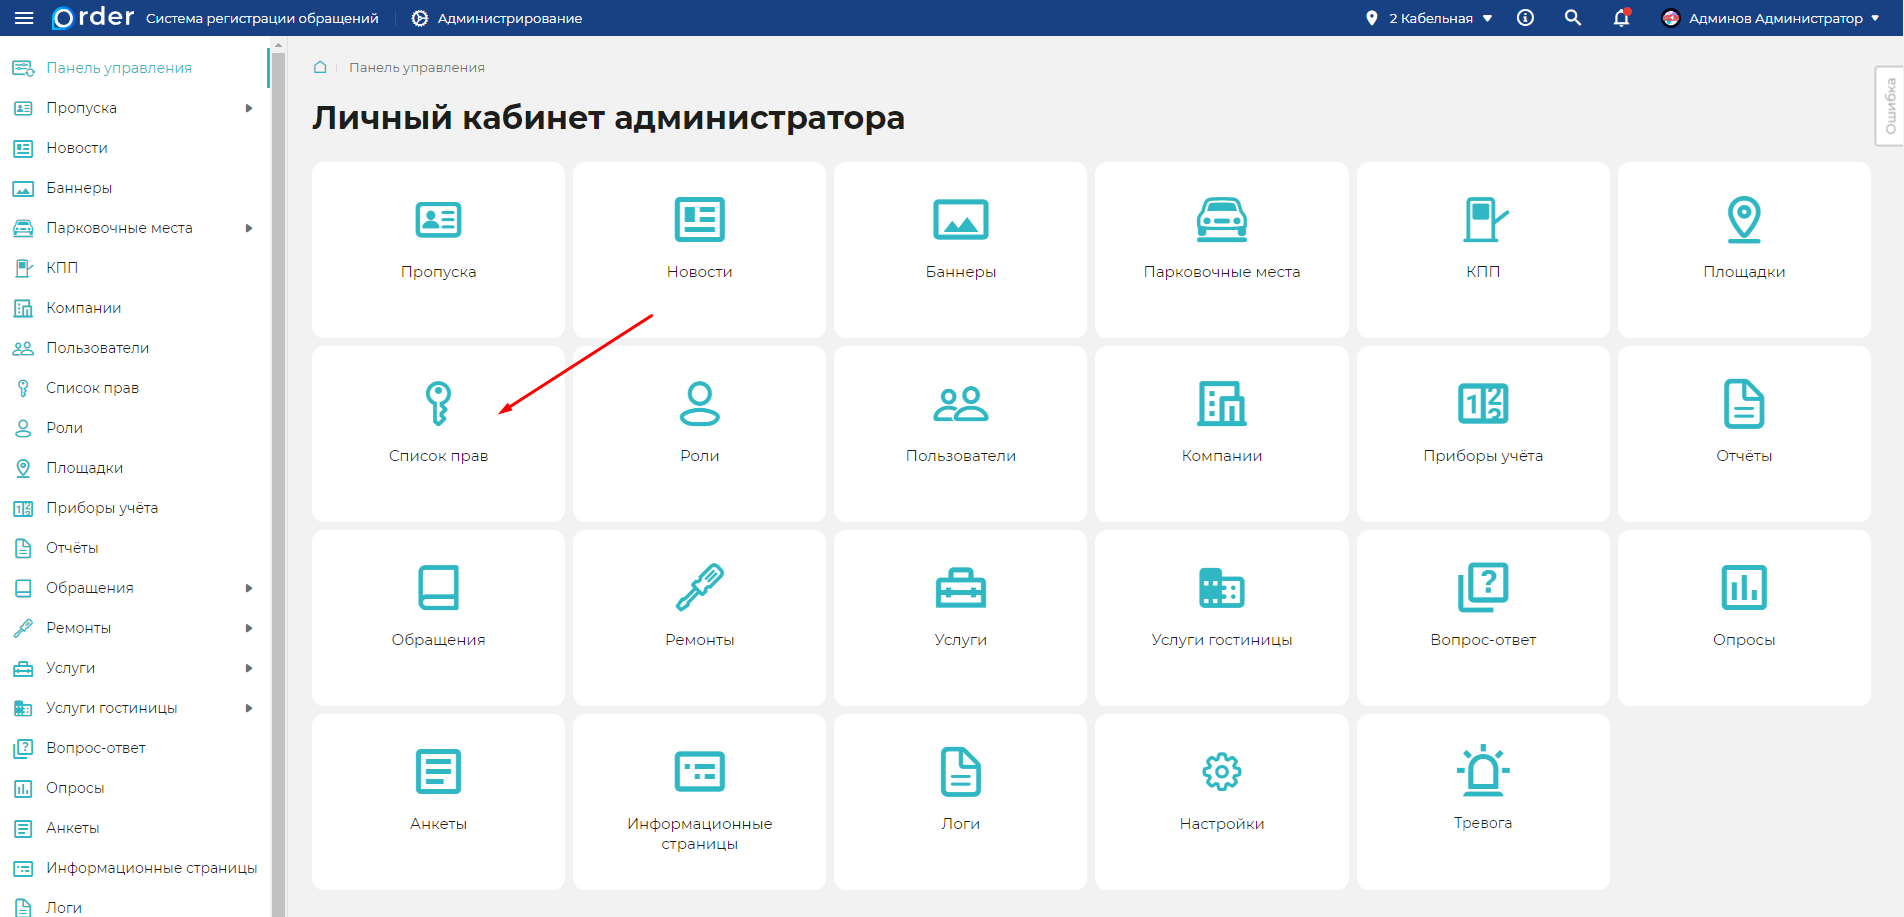The image size is (1904, 917).
Task: Expand the Пропуска sidebar submenu
Action: point(249,108)
